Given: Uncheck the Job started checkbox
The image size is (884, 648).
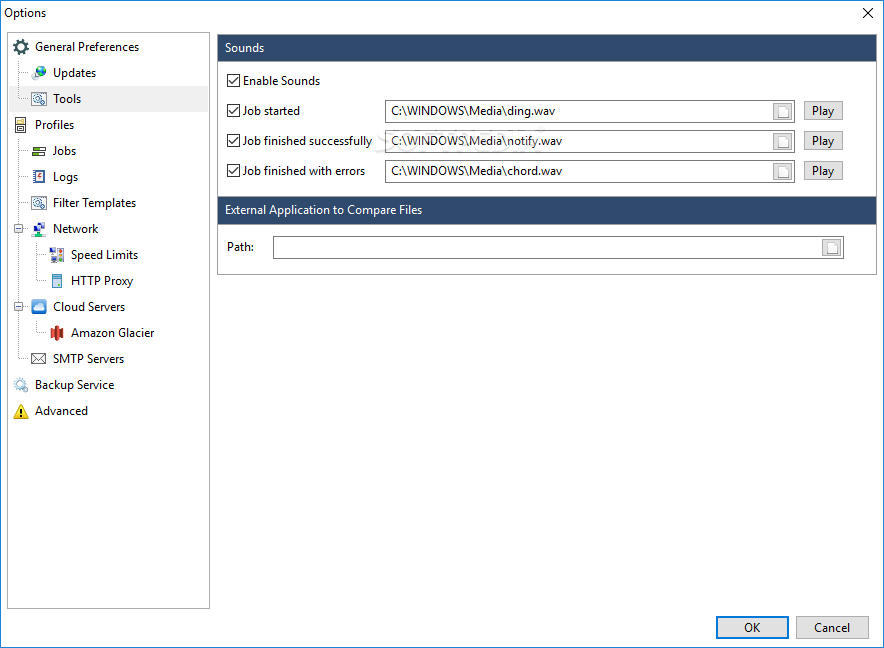Looking at the screenshot, I should pyautogui.click(x=233, y=111).
